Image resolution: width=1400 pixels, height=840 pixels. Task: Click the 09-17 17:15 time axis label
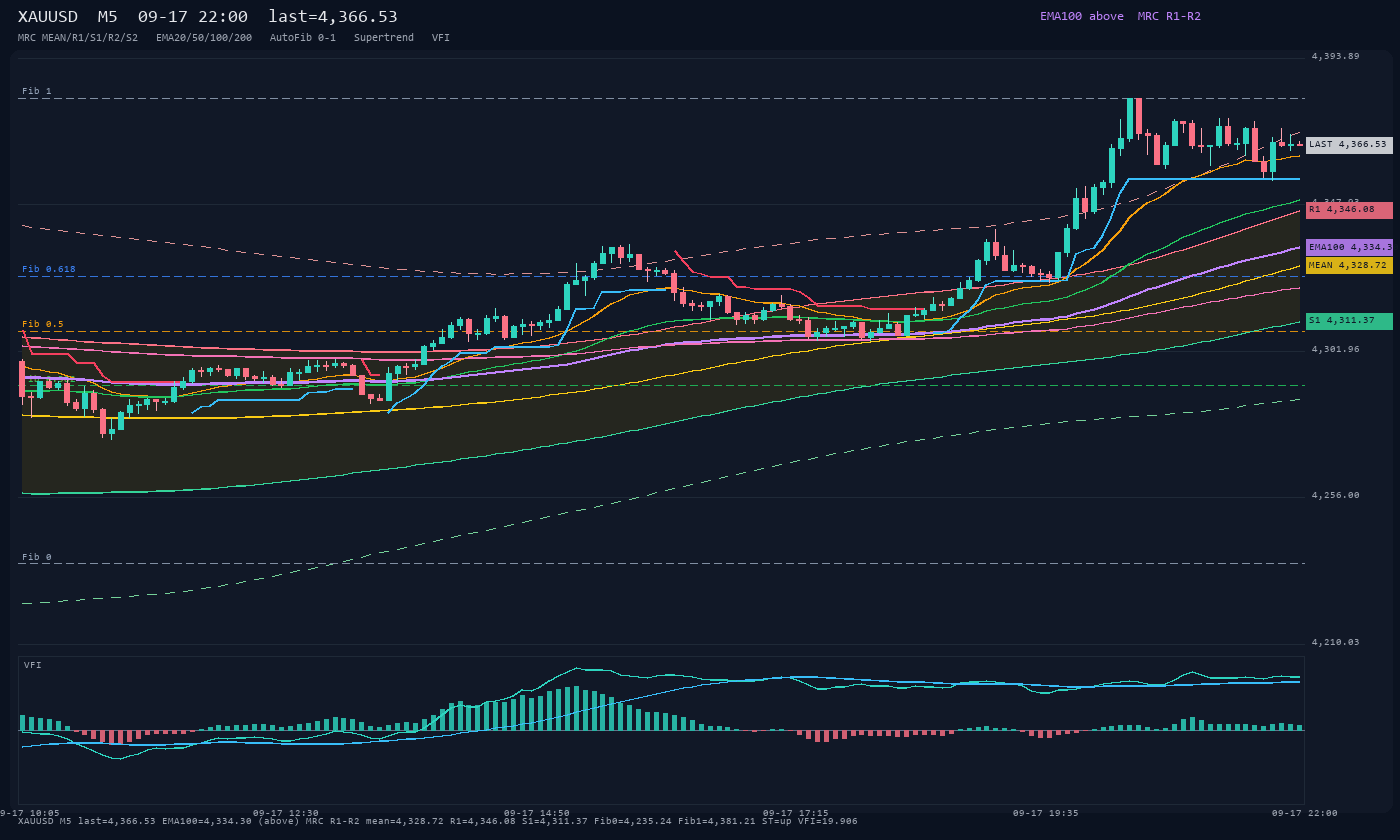(x=796, y=813)
